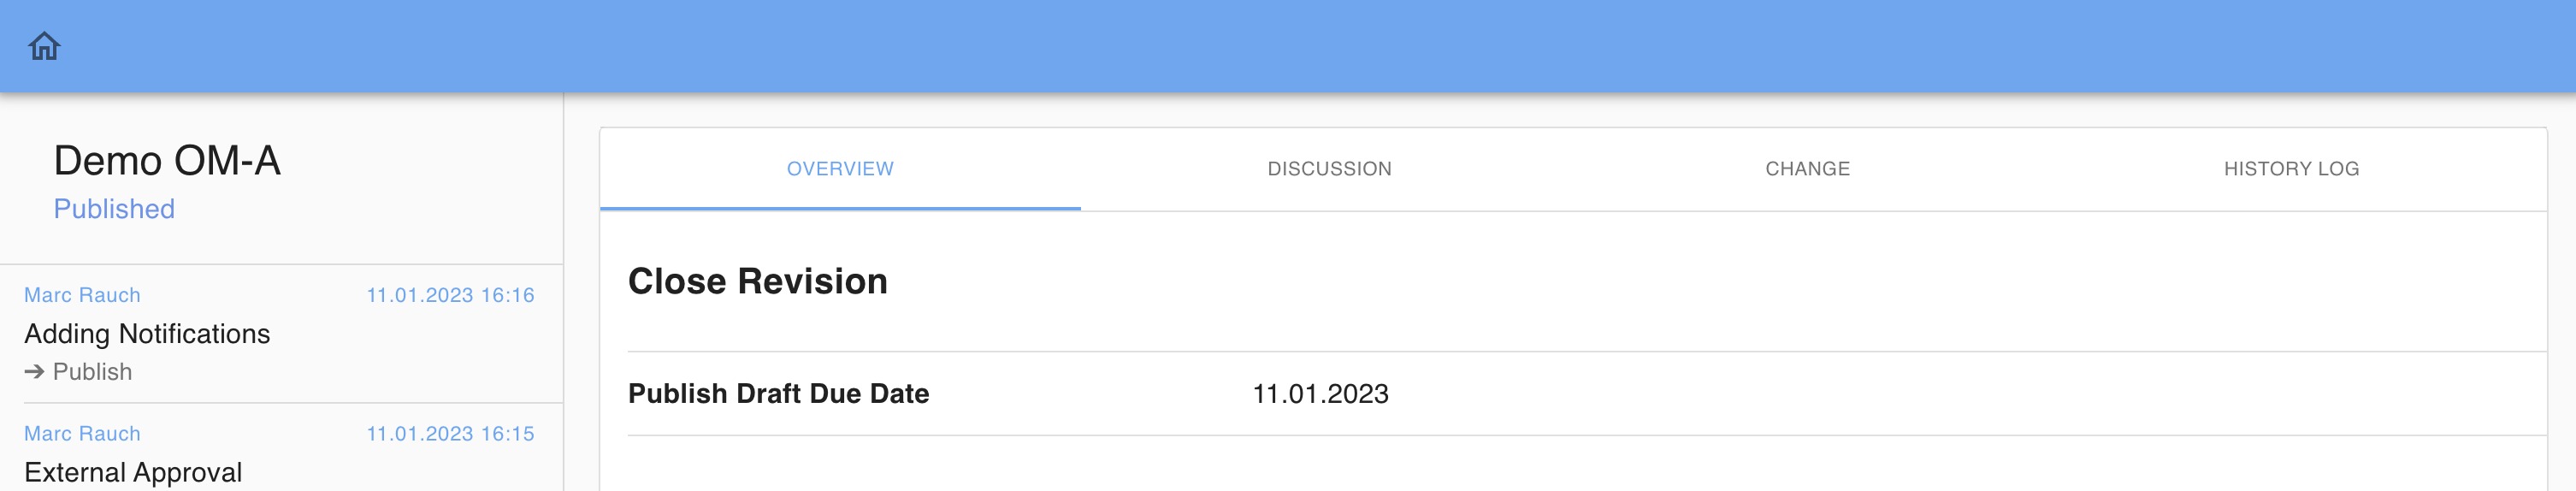Select the Change tab

1807,169
